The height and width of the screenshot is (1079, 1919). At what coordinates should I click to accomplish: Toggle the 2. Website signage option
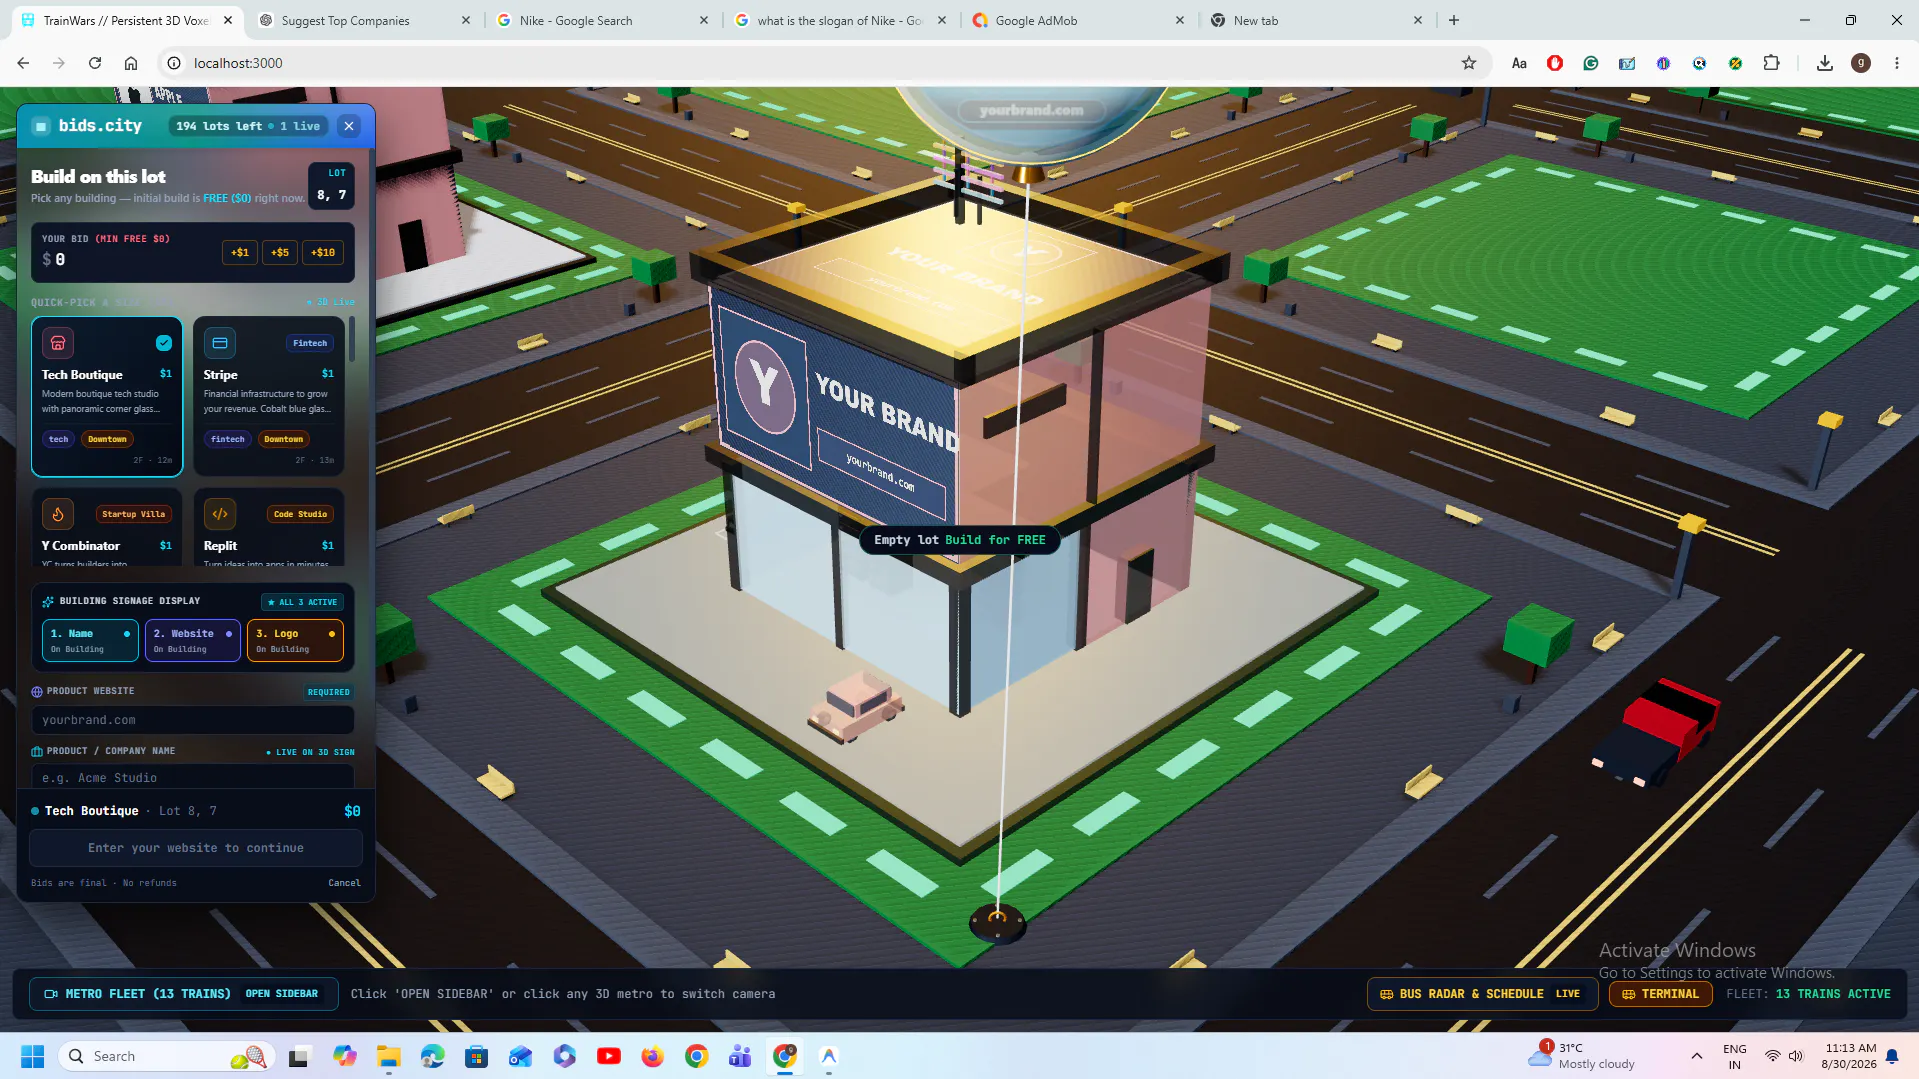[x=193, y=641]
